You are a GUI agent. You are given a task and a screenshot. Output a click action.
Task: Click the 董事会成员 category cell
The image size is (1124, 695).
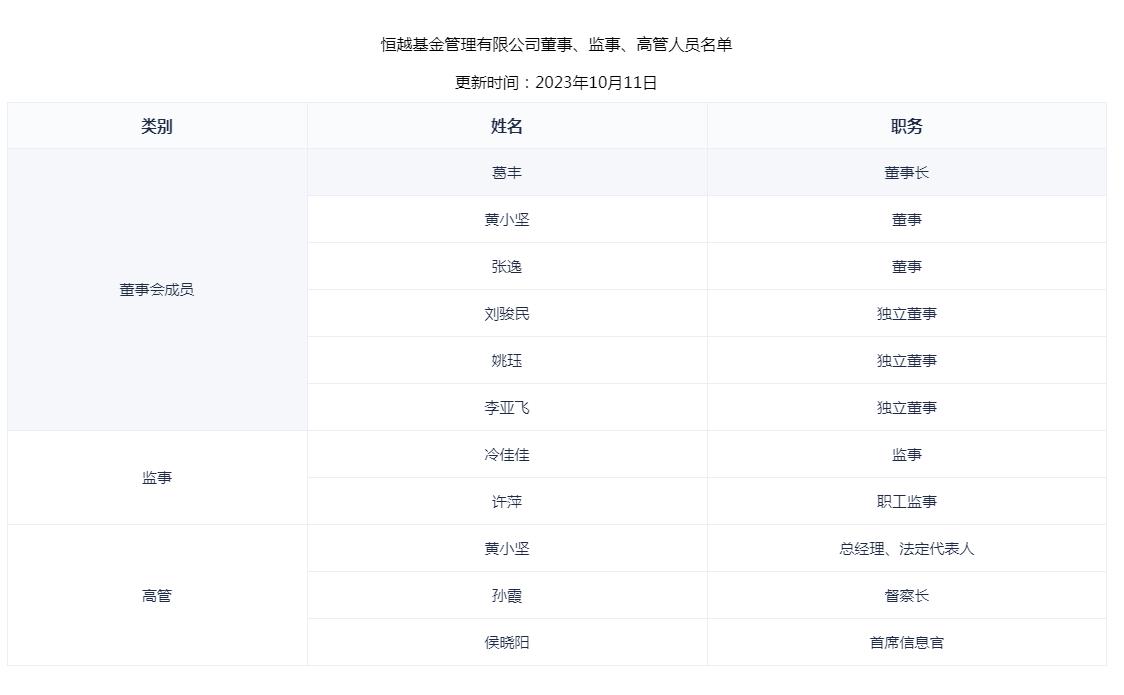coord(157,289)
